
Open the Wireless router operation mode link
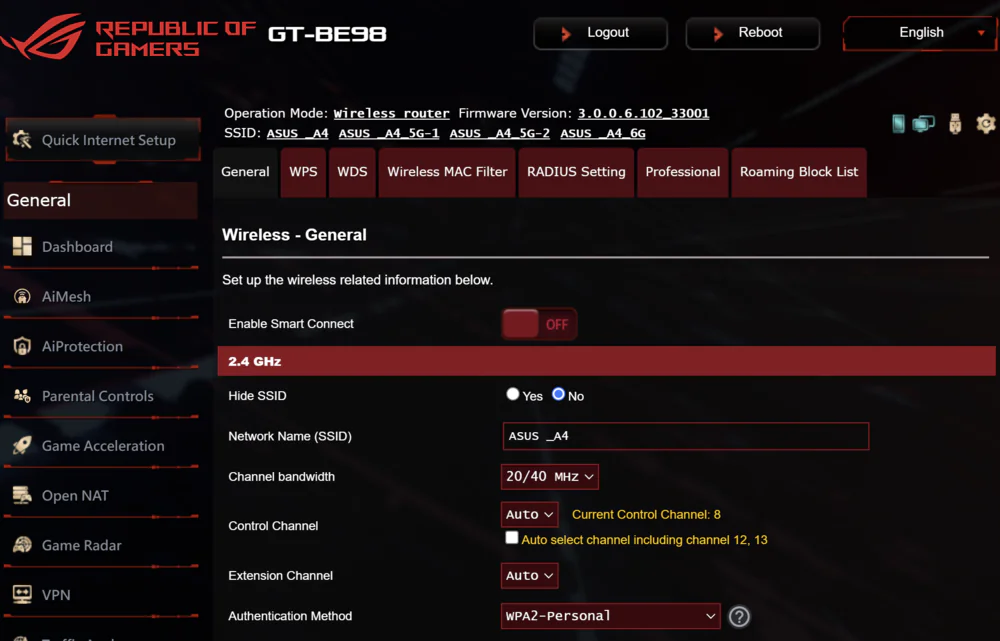(x=392, y=114)
